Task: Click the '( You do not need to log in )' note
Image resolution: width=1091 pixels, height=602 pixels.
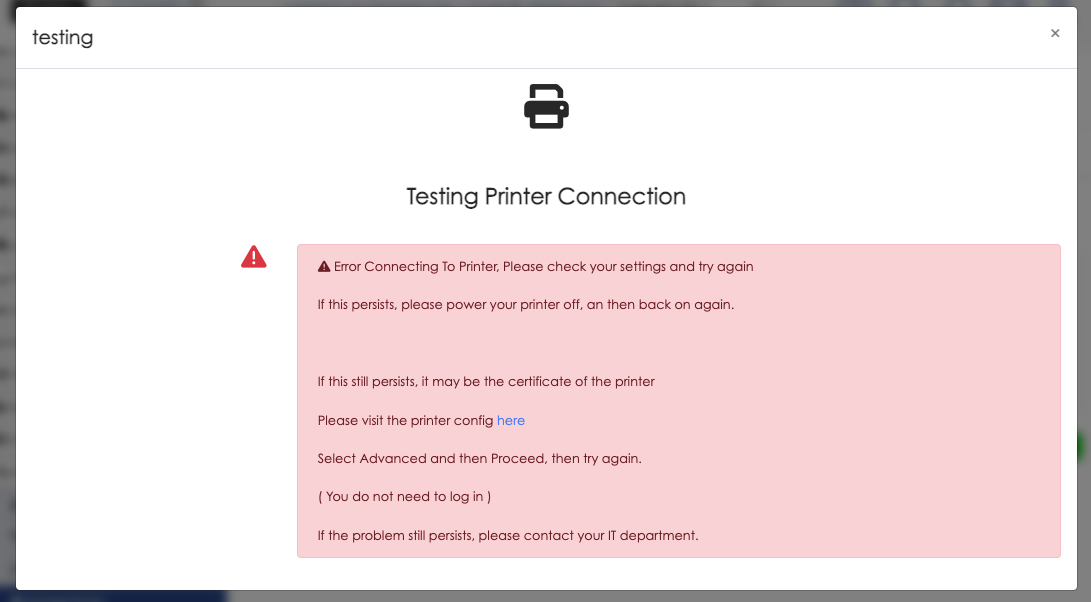Action: point(404,497)
